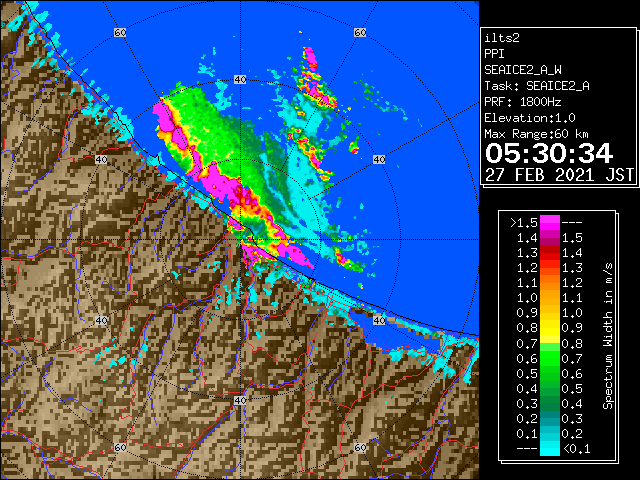Pick the yellow legend swatch between 0.8 and 0.9
640x480 pixels.
(x=549, y=328)
